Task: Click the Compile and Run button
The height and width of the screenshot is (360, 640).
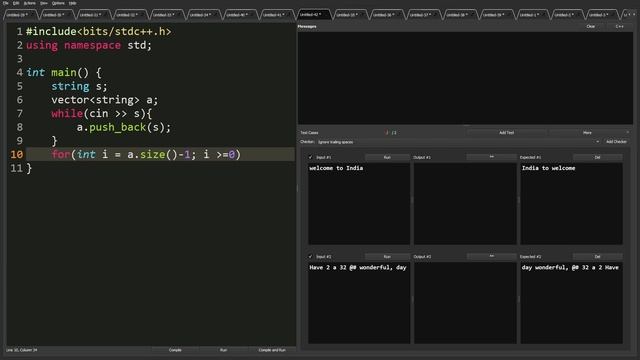Action: click(272, 350)
